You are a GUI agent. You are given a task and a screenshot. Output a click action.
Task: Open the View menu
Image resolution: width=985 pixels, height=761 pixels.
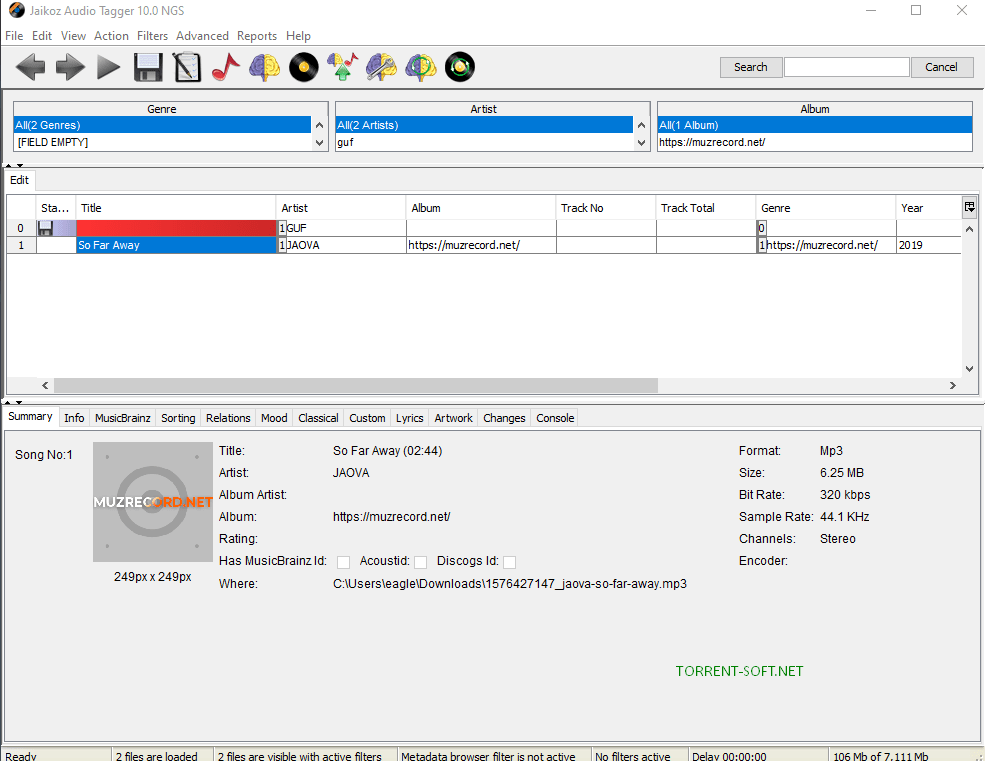(73, 36)
